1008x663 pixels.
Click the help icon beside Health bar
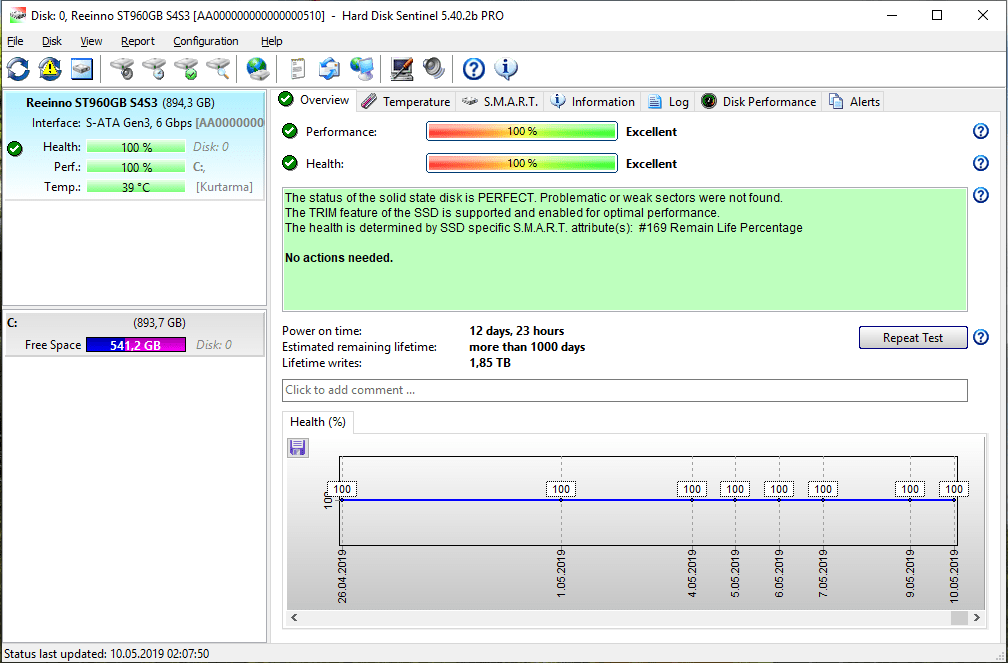point(980,163)
